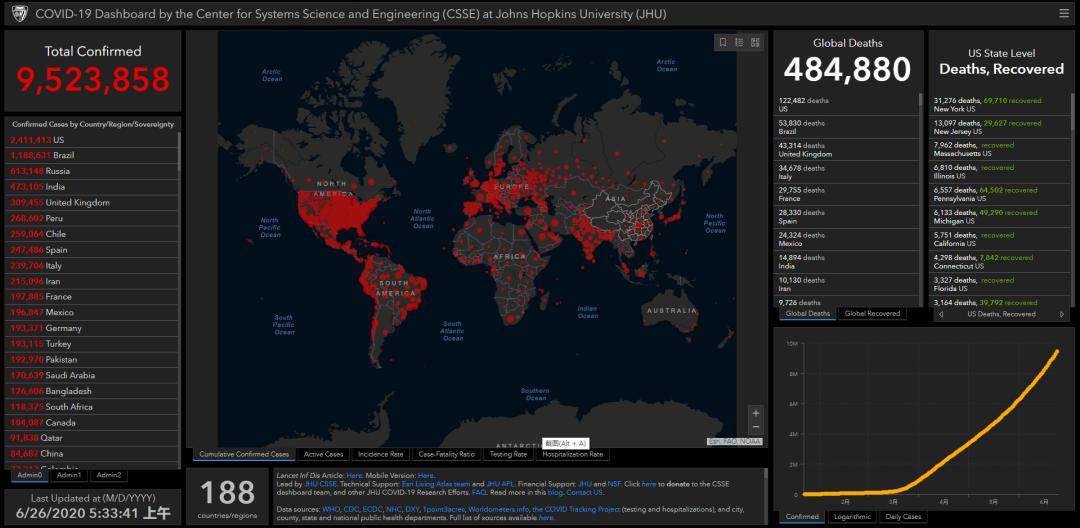This screenshot has height=528, width=1080.
Task: Click the JHU shield logo
Action: [x=18, y=13]
